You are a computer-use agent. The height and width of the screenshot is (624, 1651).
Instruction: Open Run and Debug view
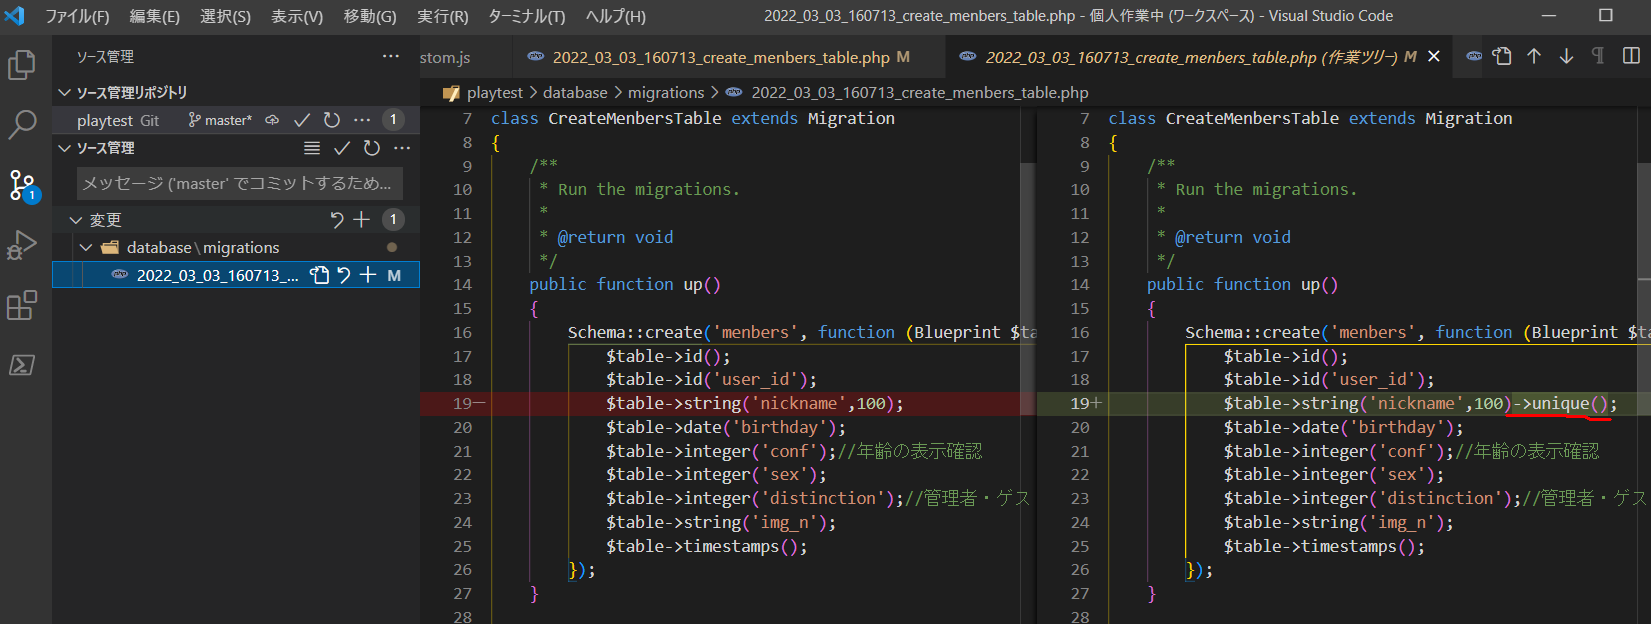pyautogui.click(x=22, y=245)
